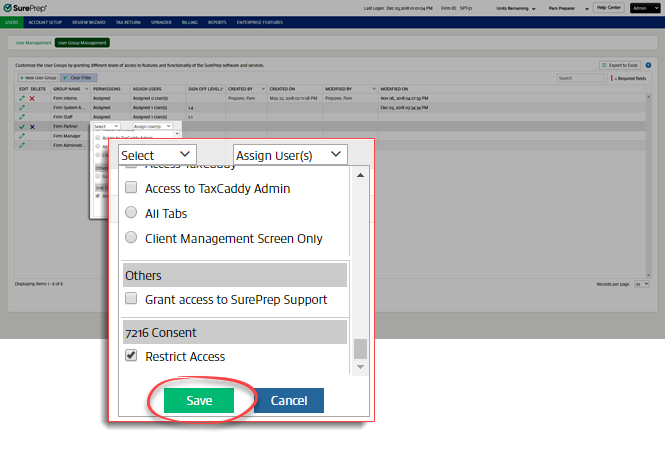Viewport: 665px width, 449px height.
Task: Check Grant access to SurePrep Support
Action: 130,299
